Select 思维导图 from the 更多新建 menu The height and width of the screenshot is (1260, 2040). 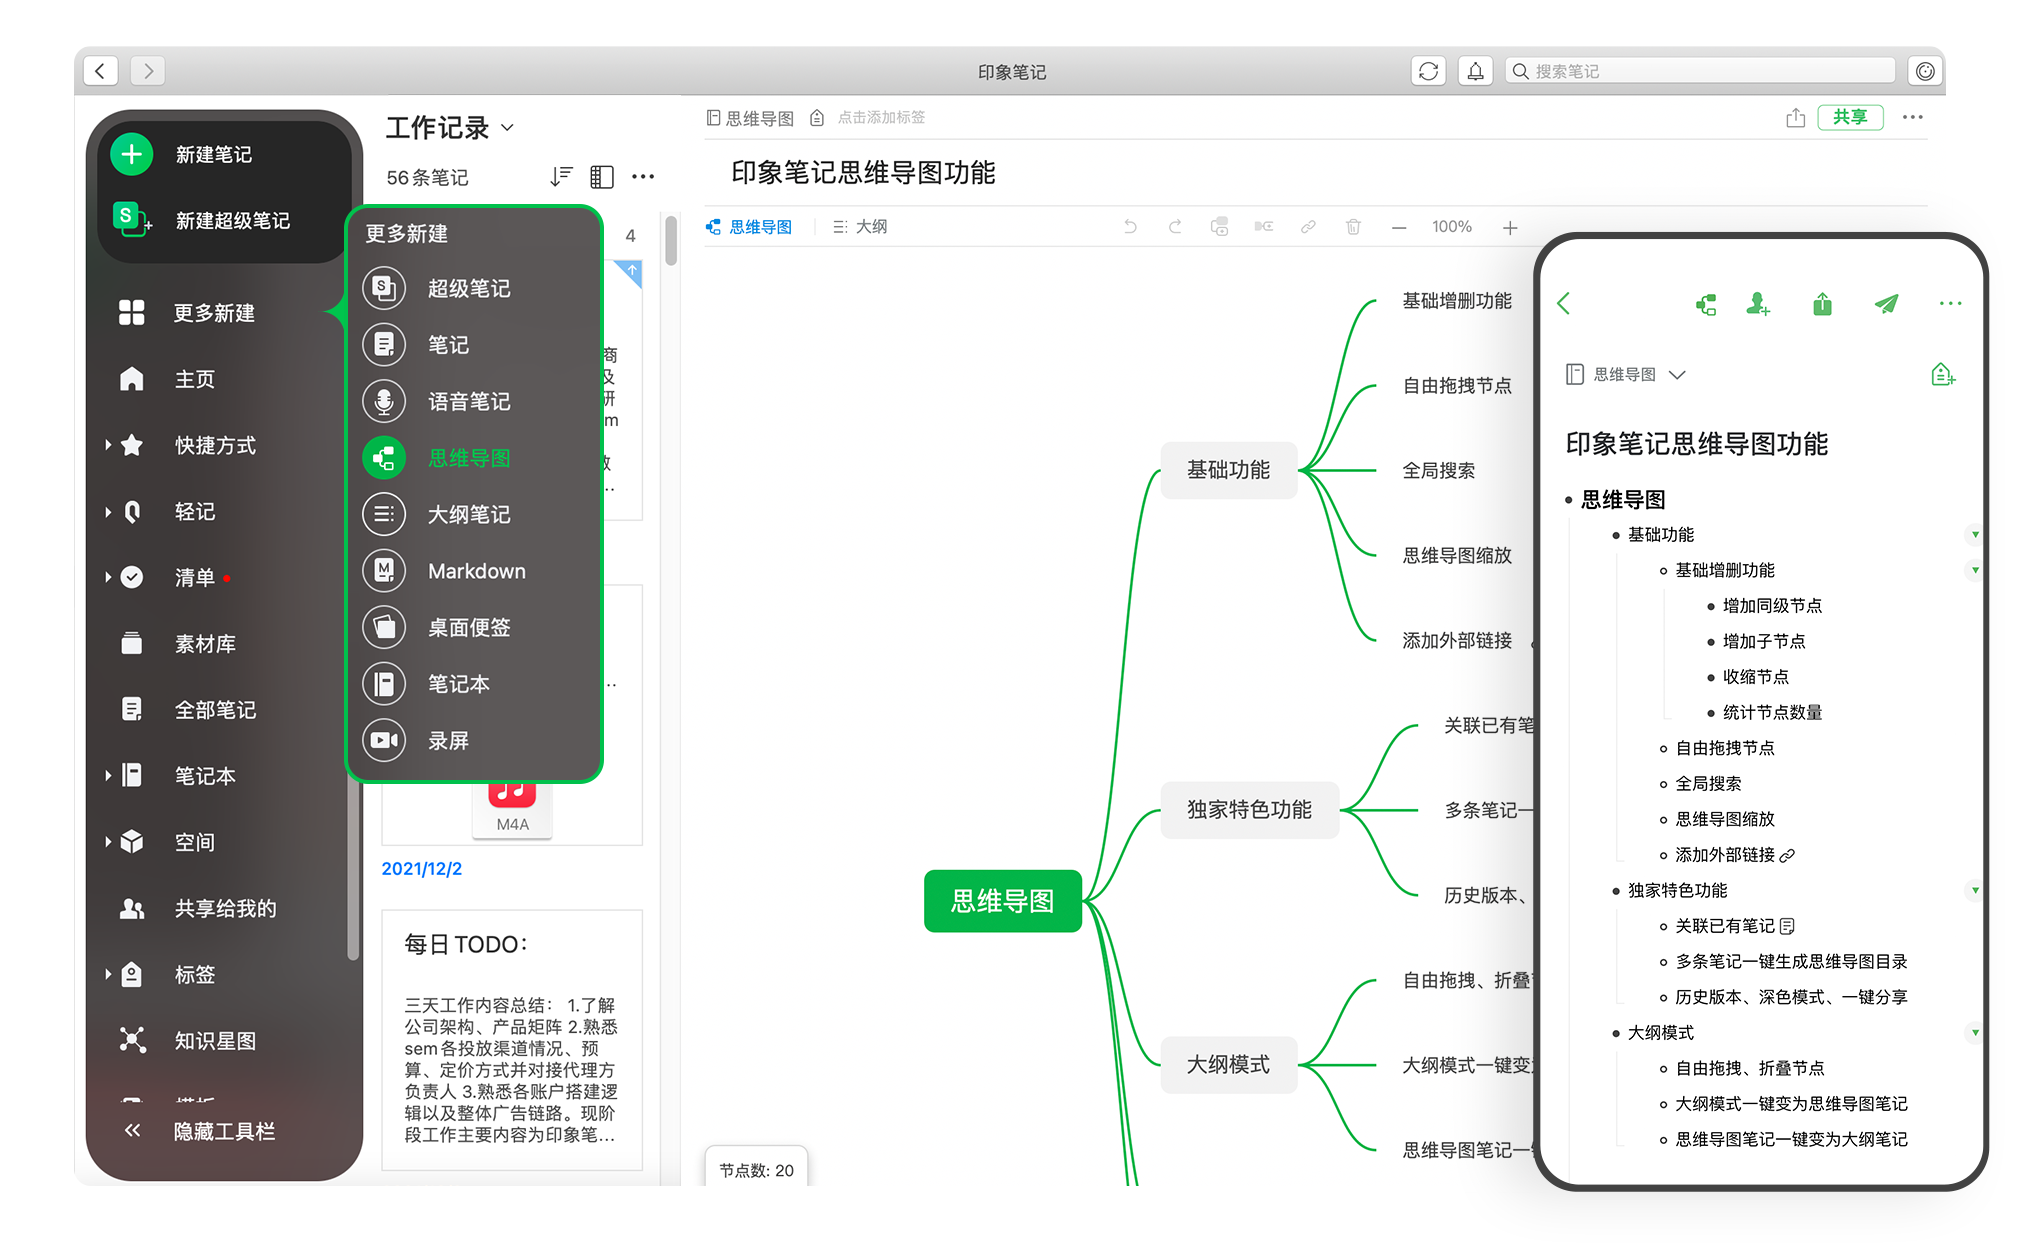(x=468, y=458)
